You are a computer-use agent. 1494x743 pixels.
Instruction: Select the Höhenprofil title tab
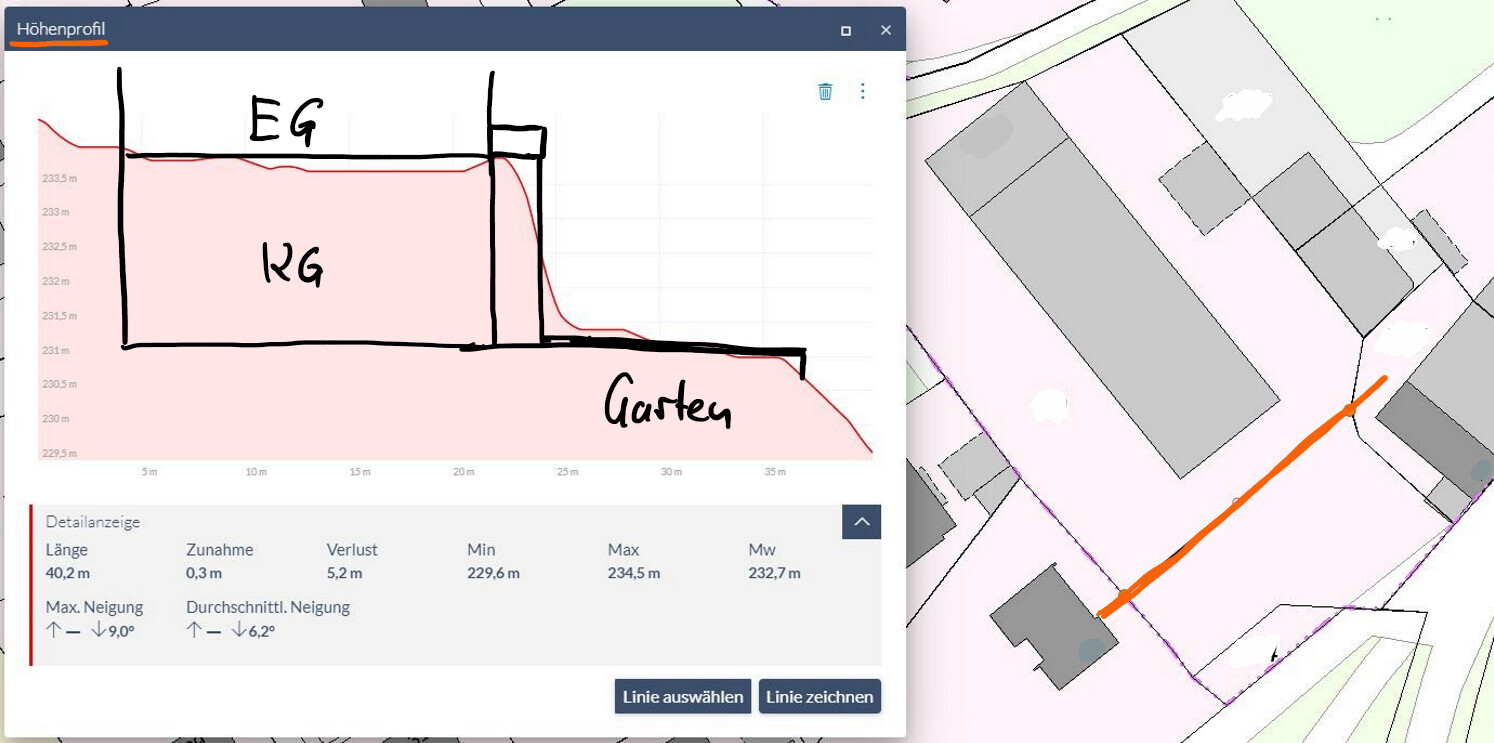tap(61, 30)
